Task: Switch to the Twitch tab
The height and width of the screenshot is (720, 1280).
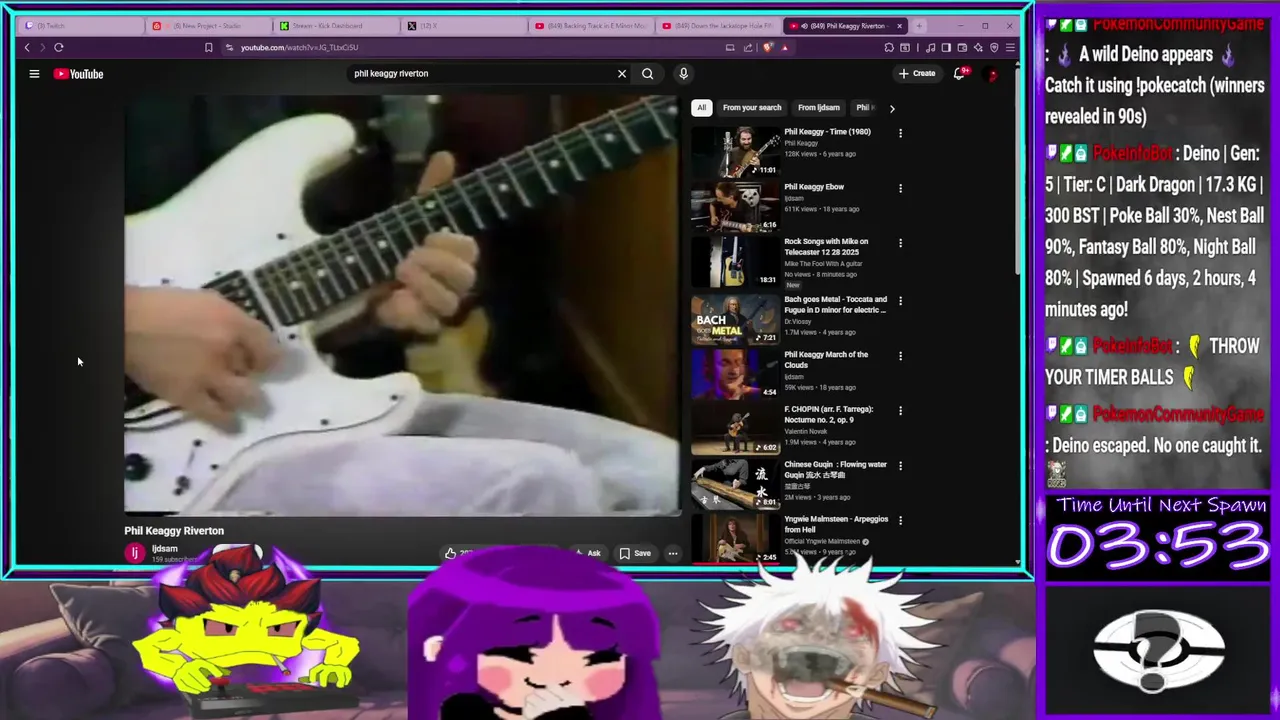Action: (x=80, y=26)
